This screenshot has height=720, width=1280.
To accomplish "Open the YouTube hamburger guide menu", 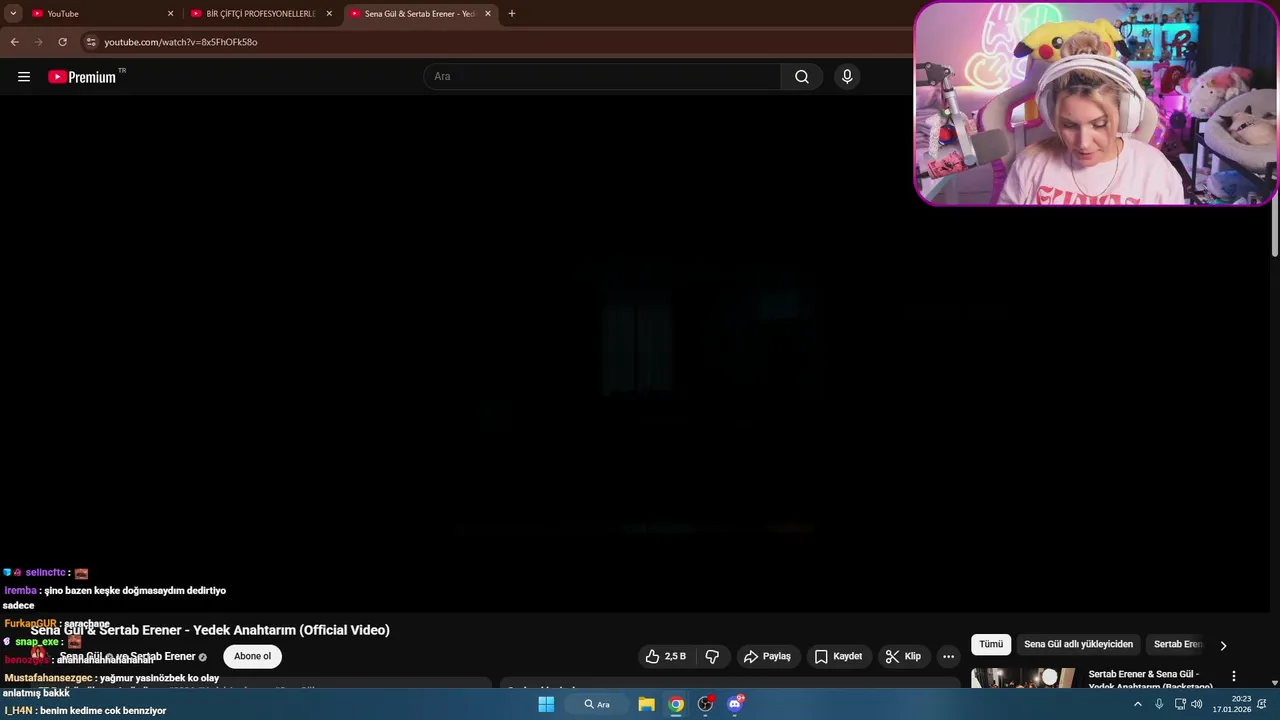I will [x=24, y=77].
